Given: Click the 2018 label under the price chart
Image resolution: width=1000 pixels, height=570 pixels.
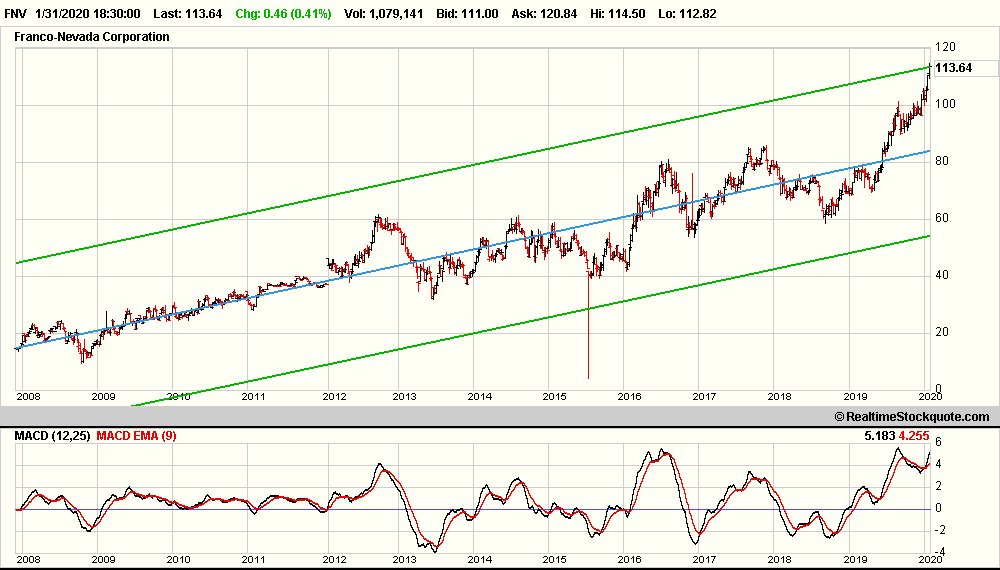Looking at the screenshot, I should (x=779, y=397).
